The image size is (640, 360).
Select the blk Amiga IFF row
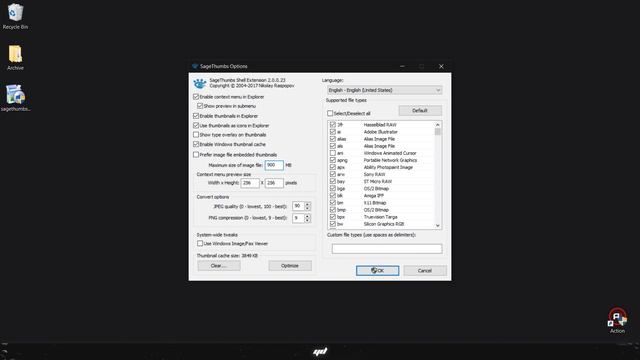click(381, 196)
